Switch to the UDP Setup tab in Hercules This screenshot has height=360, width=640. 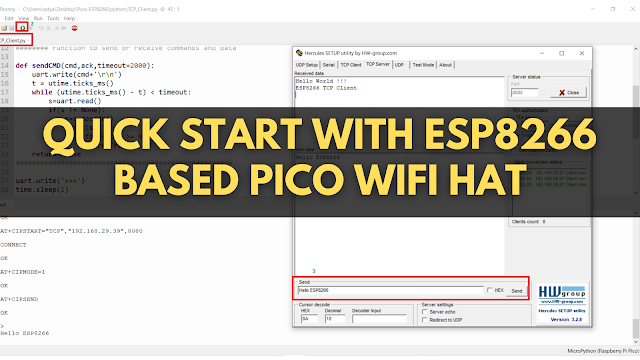click(x=307, y=65)
